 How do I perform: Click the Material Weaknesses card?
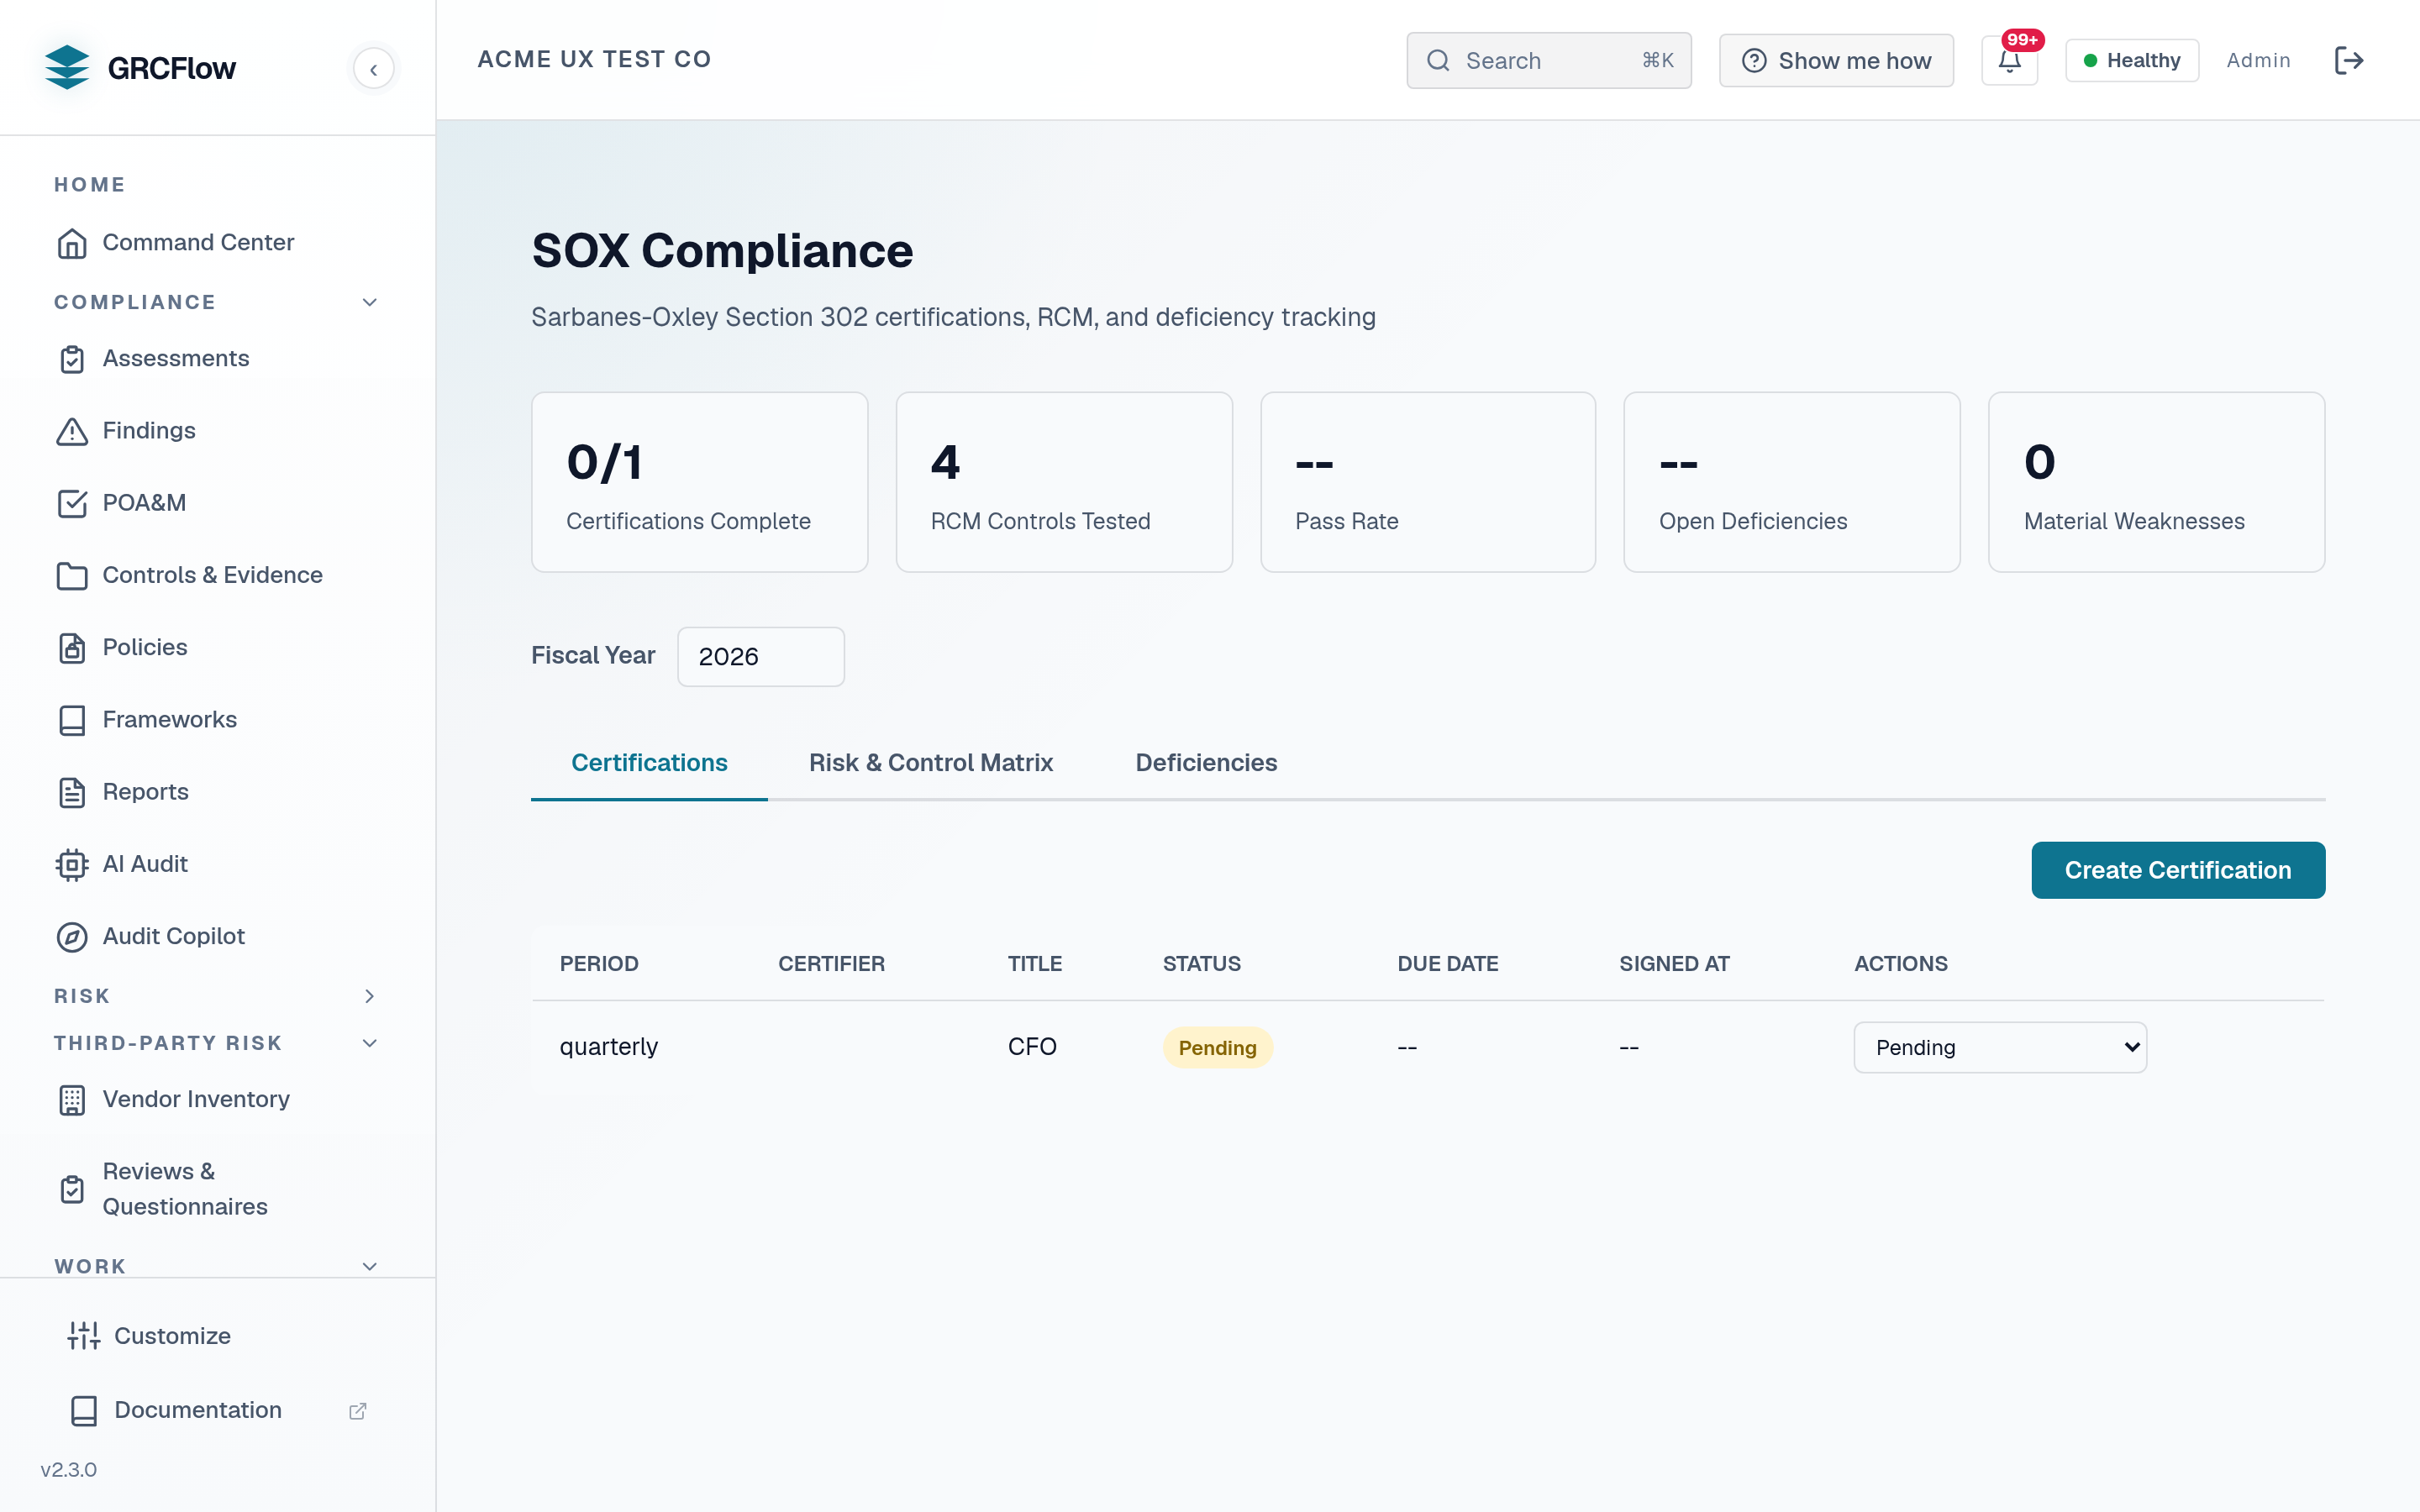2157,482
